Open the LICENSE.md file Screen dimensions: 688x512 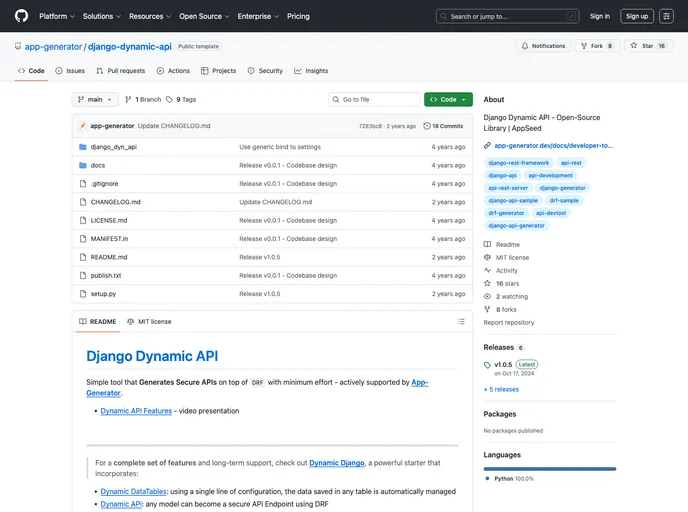click(109, 221)
